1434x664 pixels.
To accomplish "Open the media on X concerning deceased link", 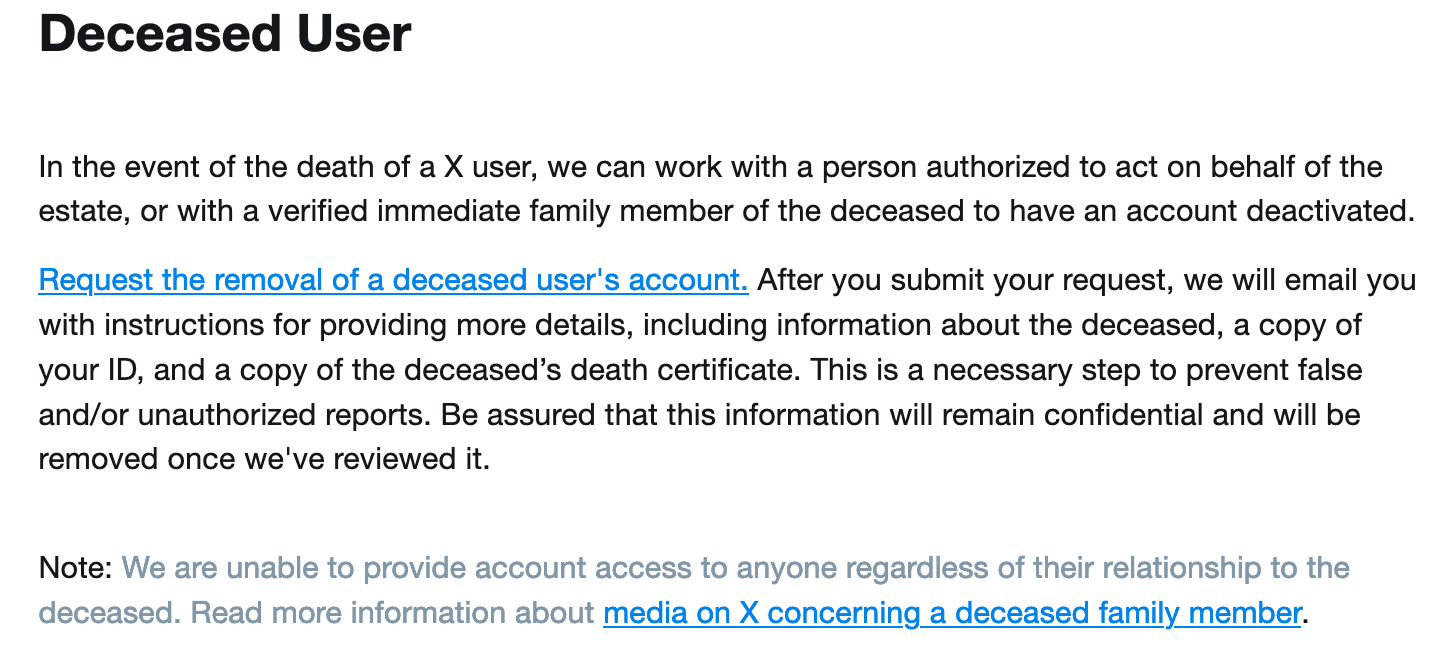I will 952,612.
